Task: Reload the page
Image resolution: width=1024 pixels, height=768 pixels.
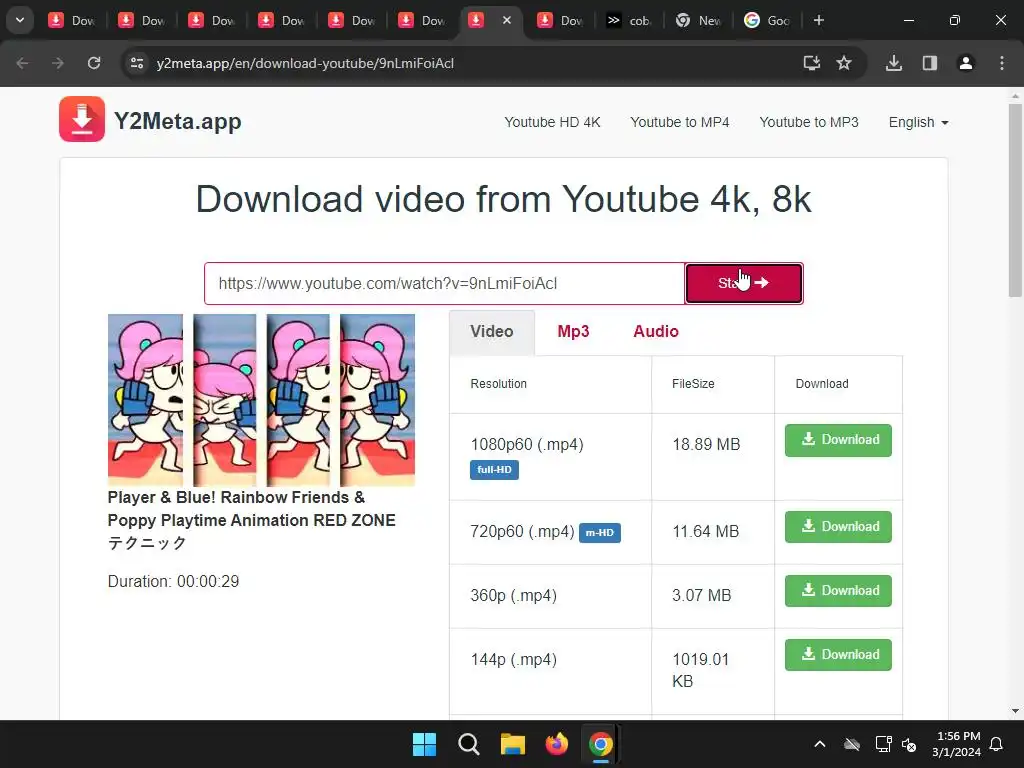Action: [94, 63]
